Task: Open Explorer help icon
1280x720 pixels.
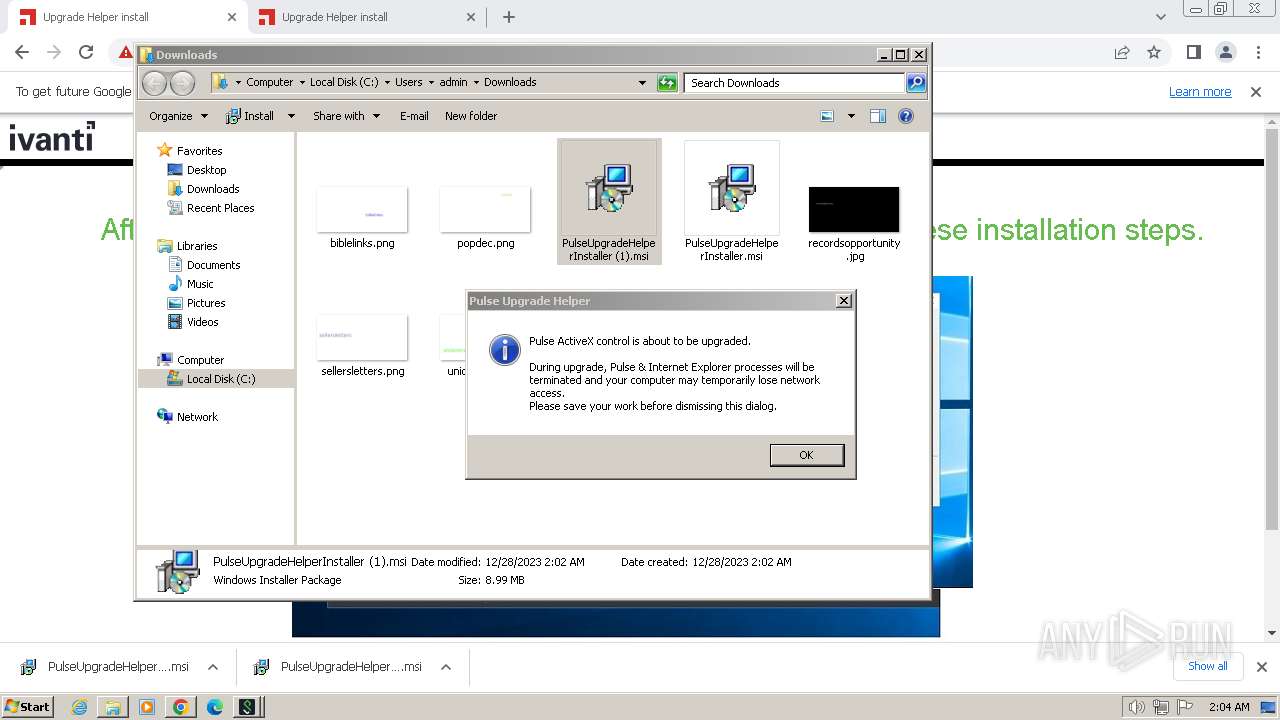Action: coord(906,116)
